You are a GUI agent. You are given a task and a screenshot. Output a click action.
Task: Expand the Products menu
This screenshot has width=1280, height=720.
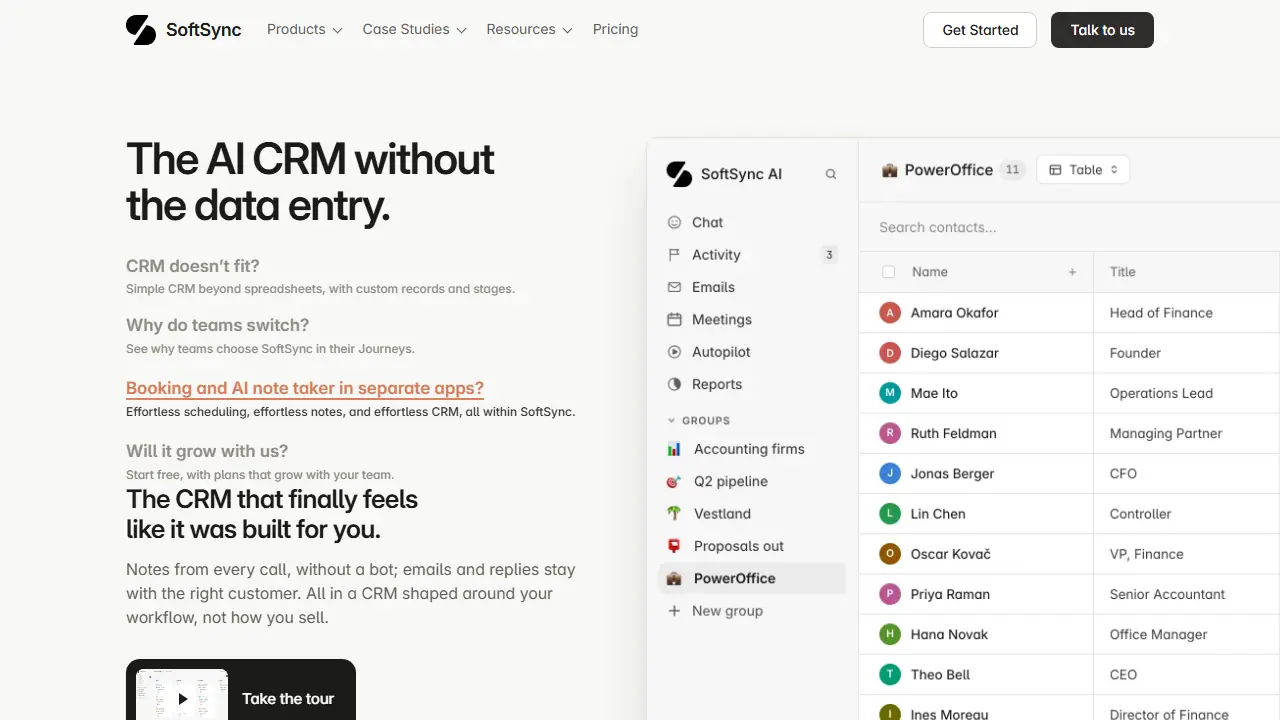coord(305,30)
